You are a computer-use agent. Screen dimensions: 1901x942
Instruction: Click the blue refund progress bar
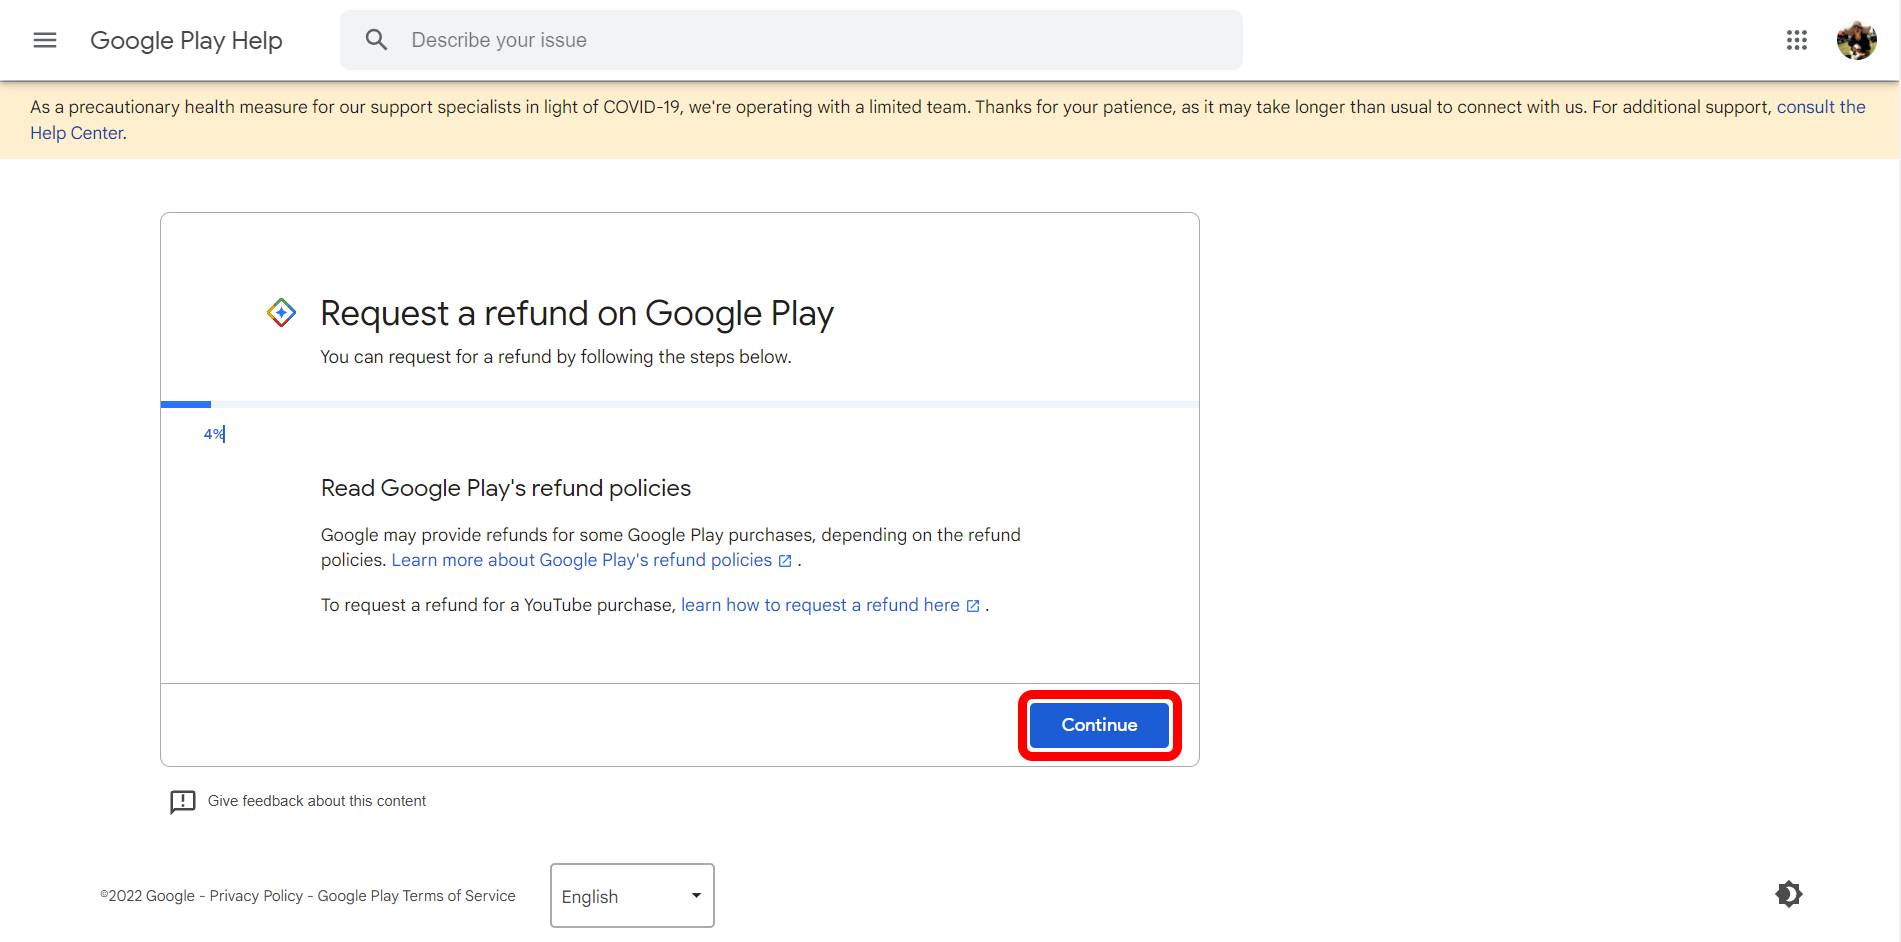(186, 404)
